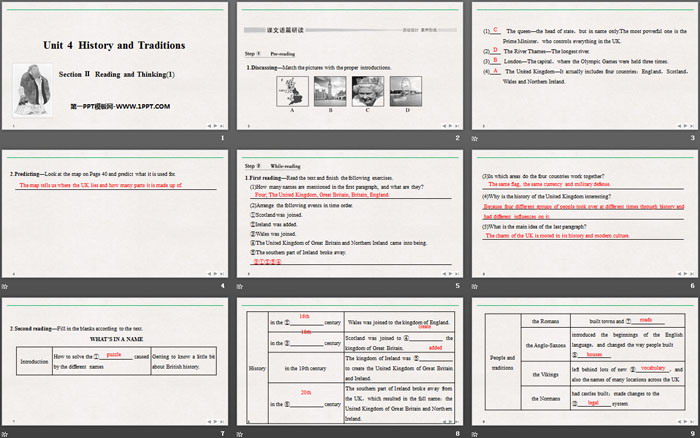This screenshot has width=700, height=438.
Task: Select slide 7 titled WHAT'S IN A NAME
Action: (115, 362)
